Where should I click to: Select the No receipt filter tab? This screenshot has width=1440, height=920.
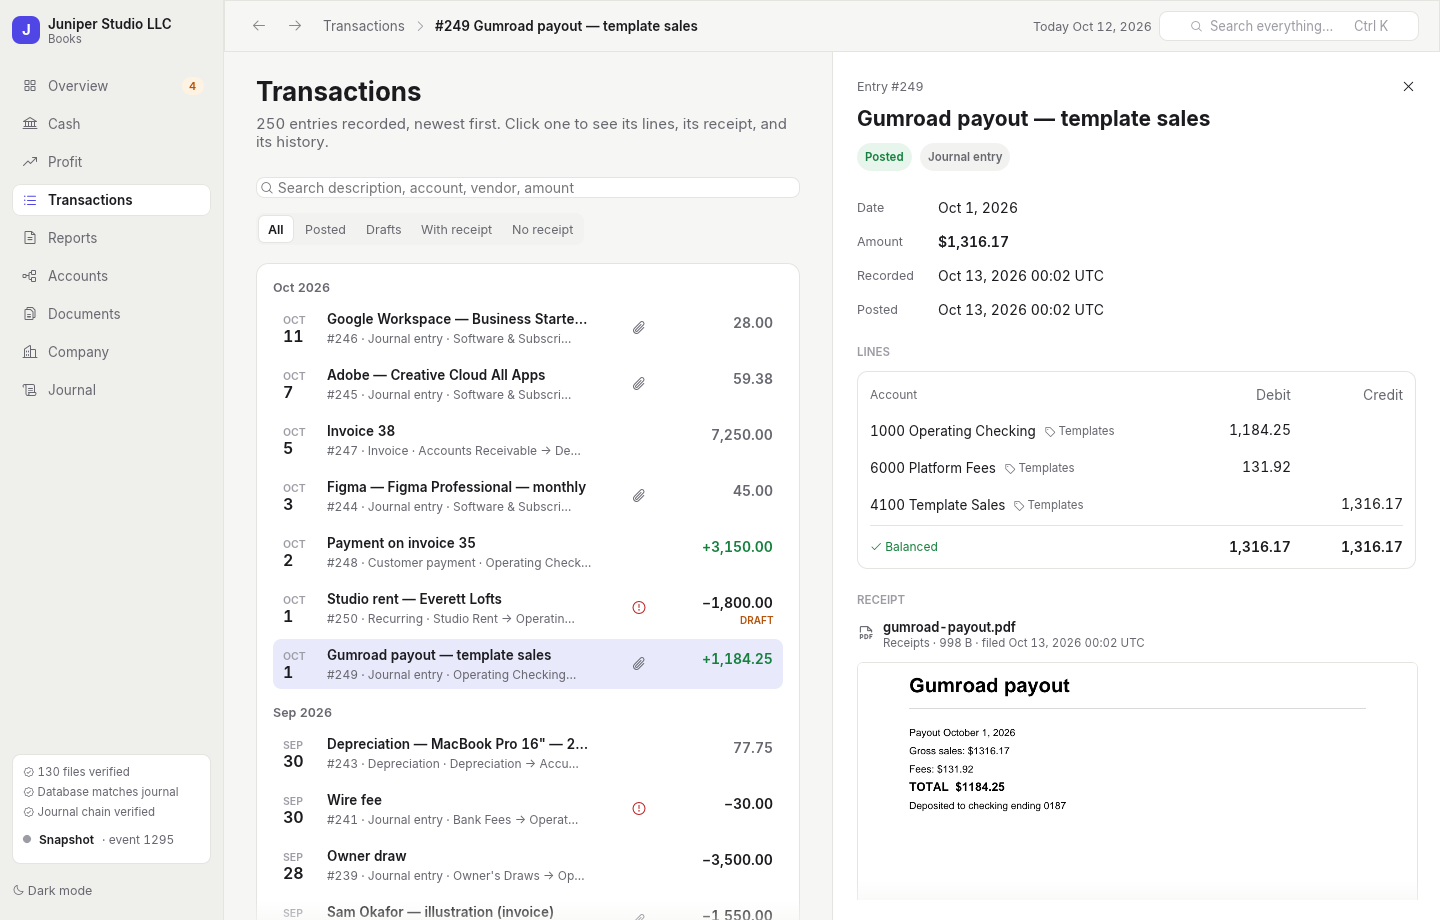[543, 230]
